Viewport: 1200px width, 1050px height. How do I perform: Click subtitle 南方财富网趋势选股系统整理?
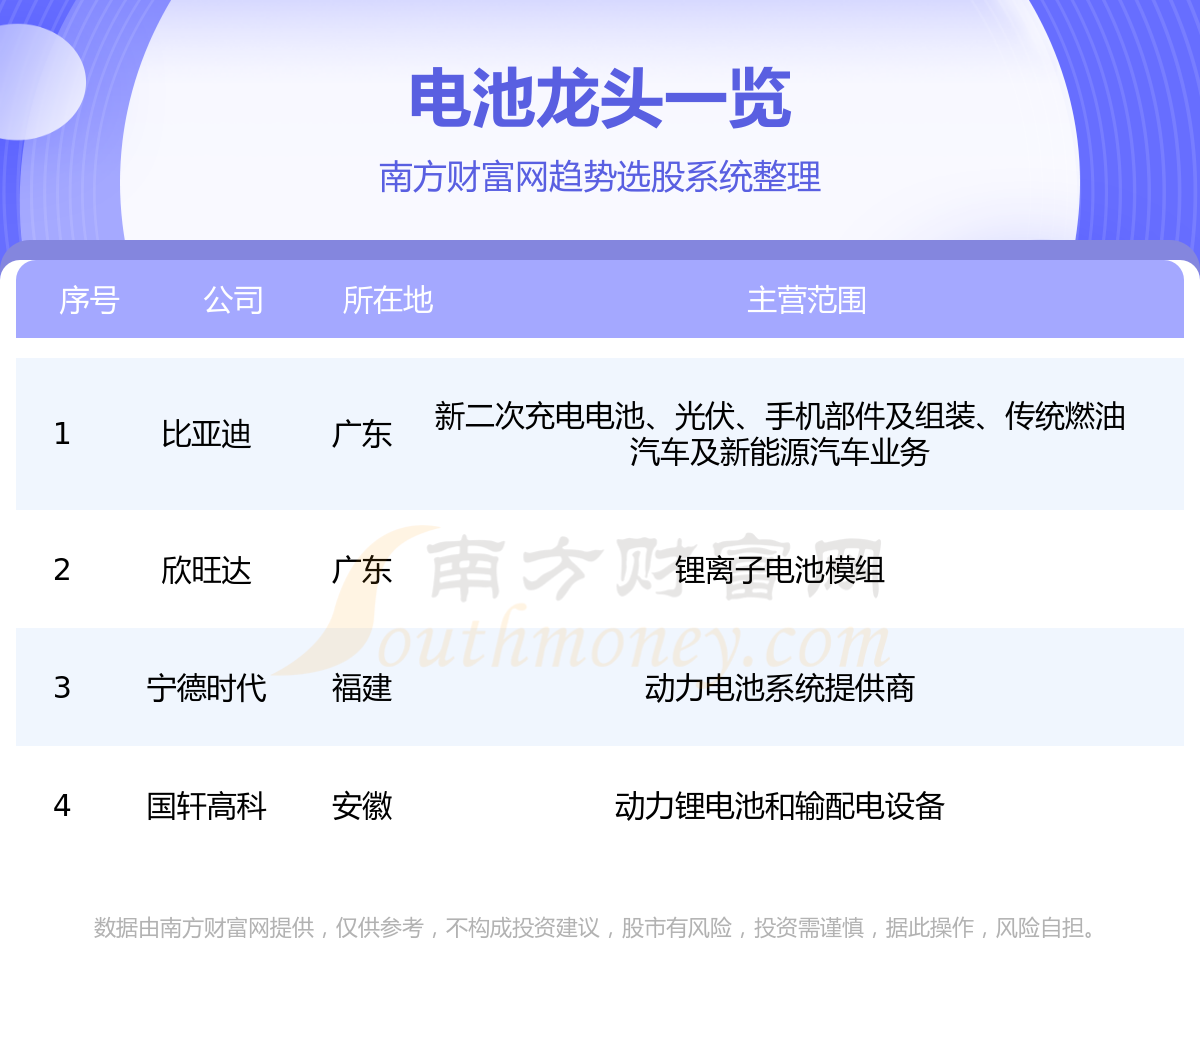point(600,177)
